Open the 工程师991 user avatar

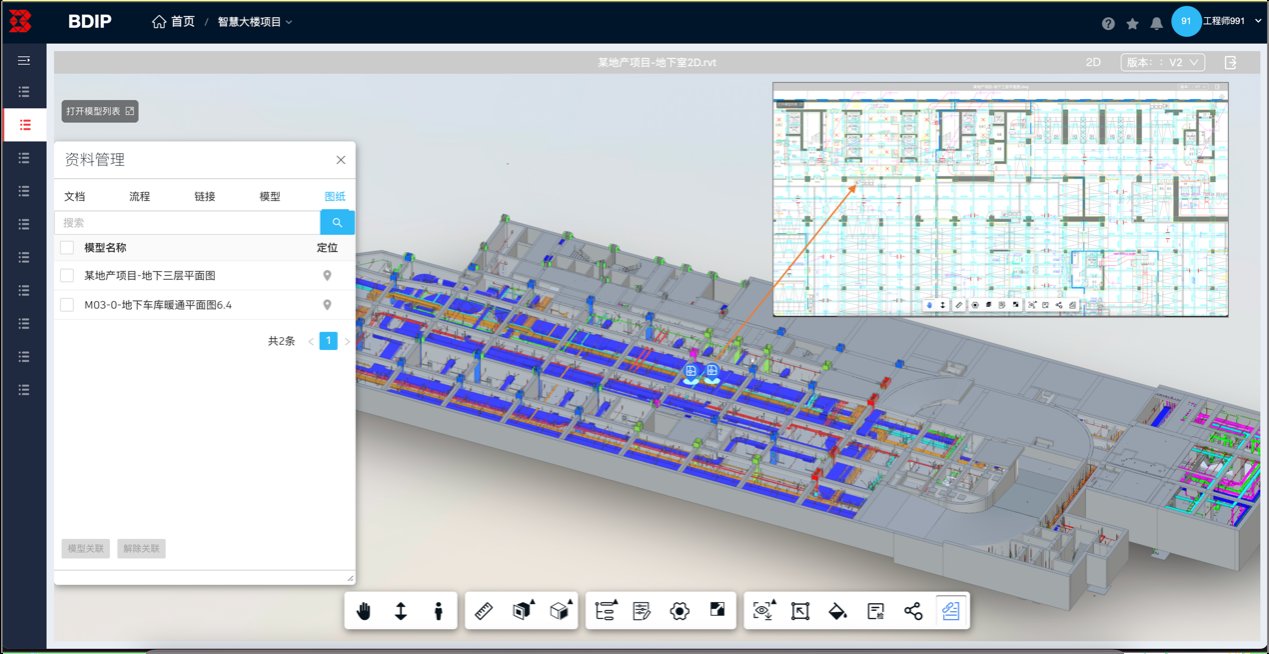pos(1186,21)
